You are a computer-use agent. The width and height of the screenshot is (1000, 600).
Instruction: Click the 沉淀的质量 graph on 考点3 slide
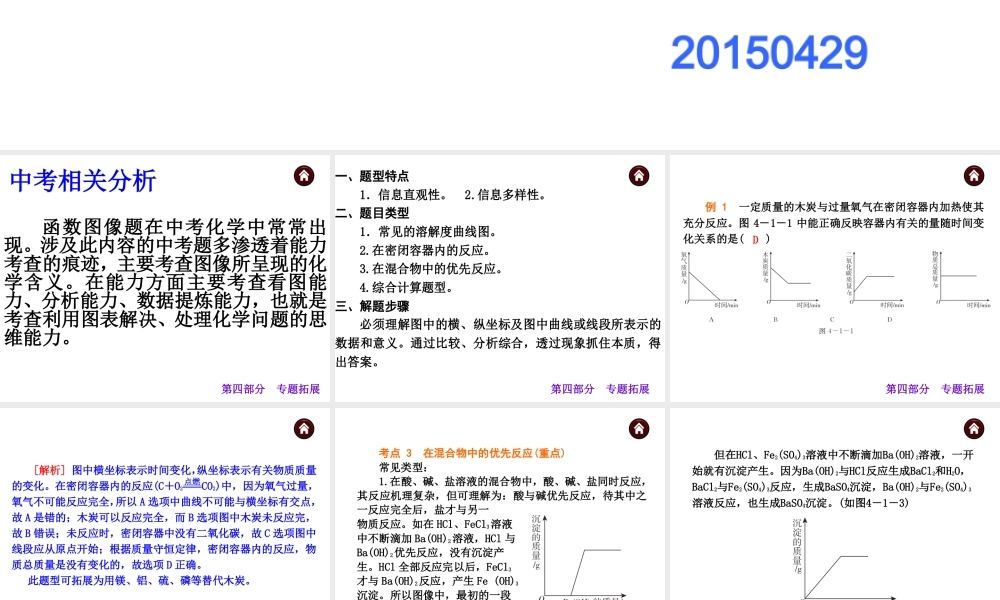point(578,557)
